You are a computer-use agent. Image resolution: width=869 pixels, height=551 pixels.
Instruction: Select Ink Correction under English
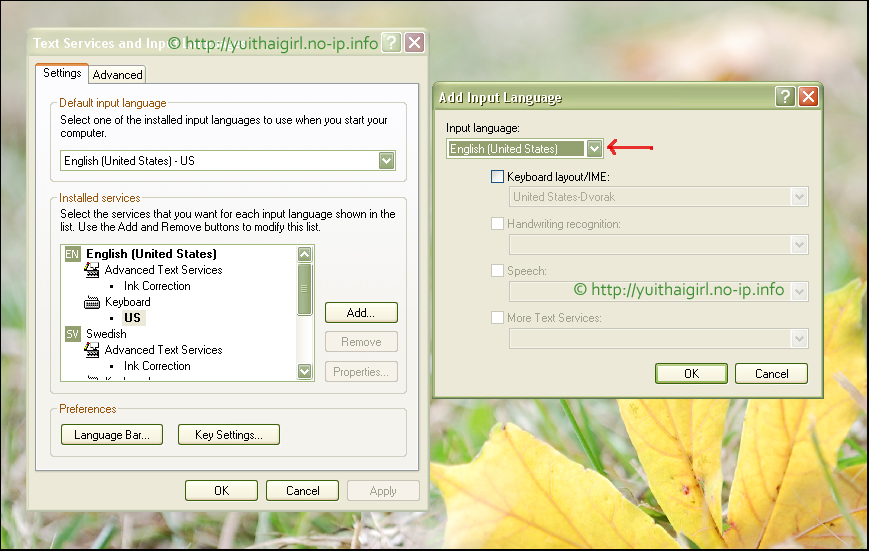(157, 286)
